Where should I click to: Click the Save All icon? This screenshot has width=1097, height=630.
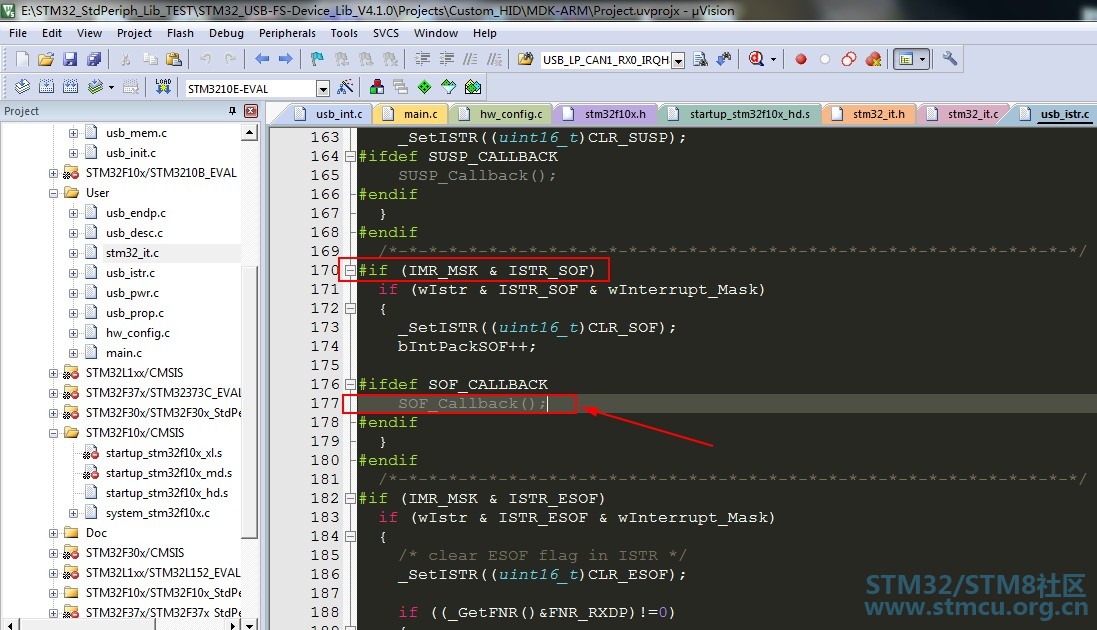pyautogui.click(x=94, y=60)
